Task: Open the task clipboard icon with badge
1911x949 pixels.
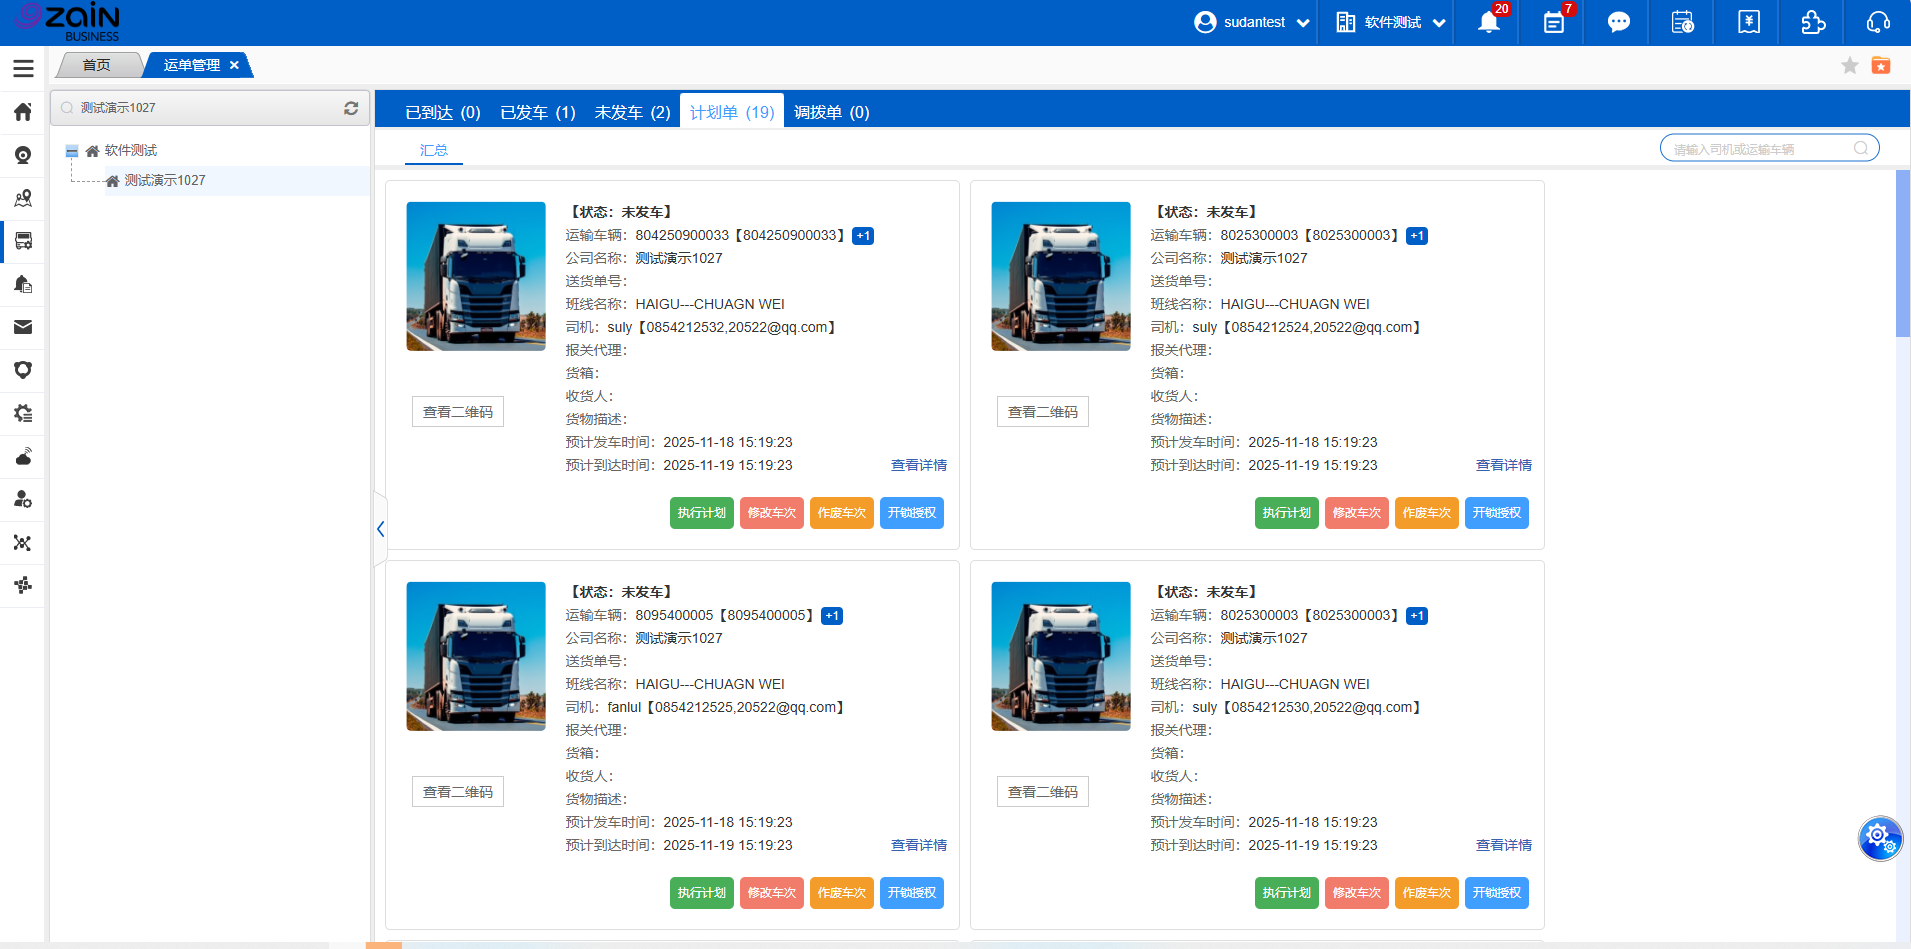Action: coord(1553,22)
